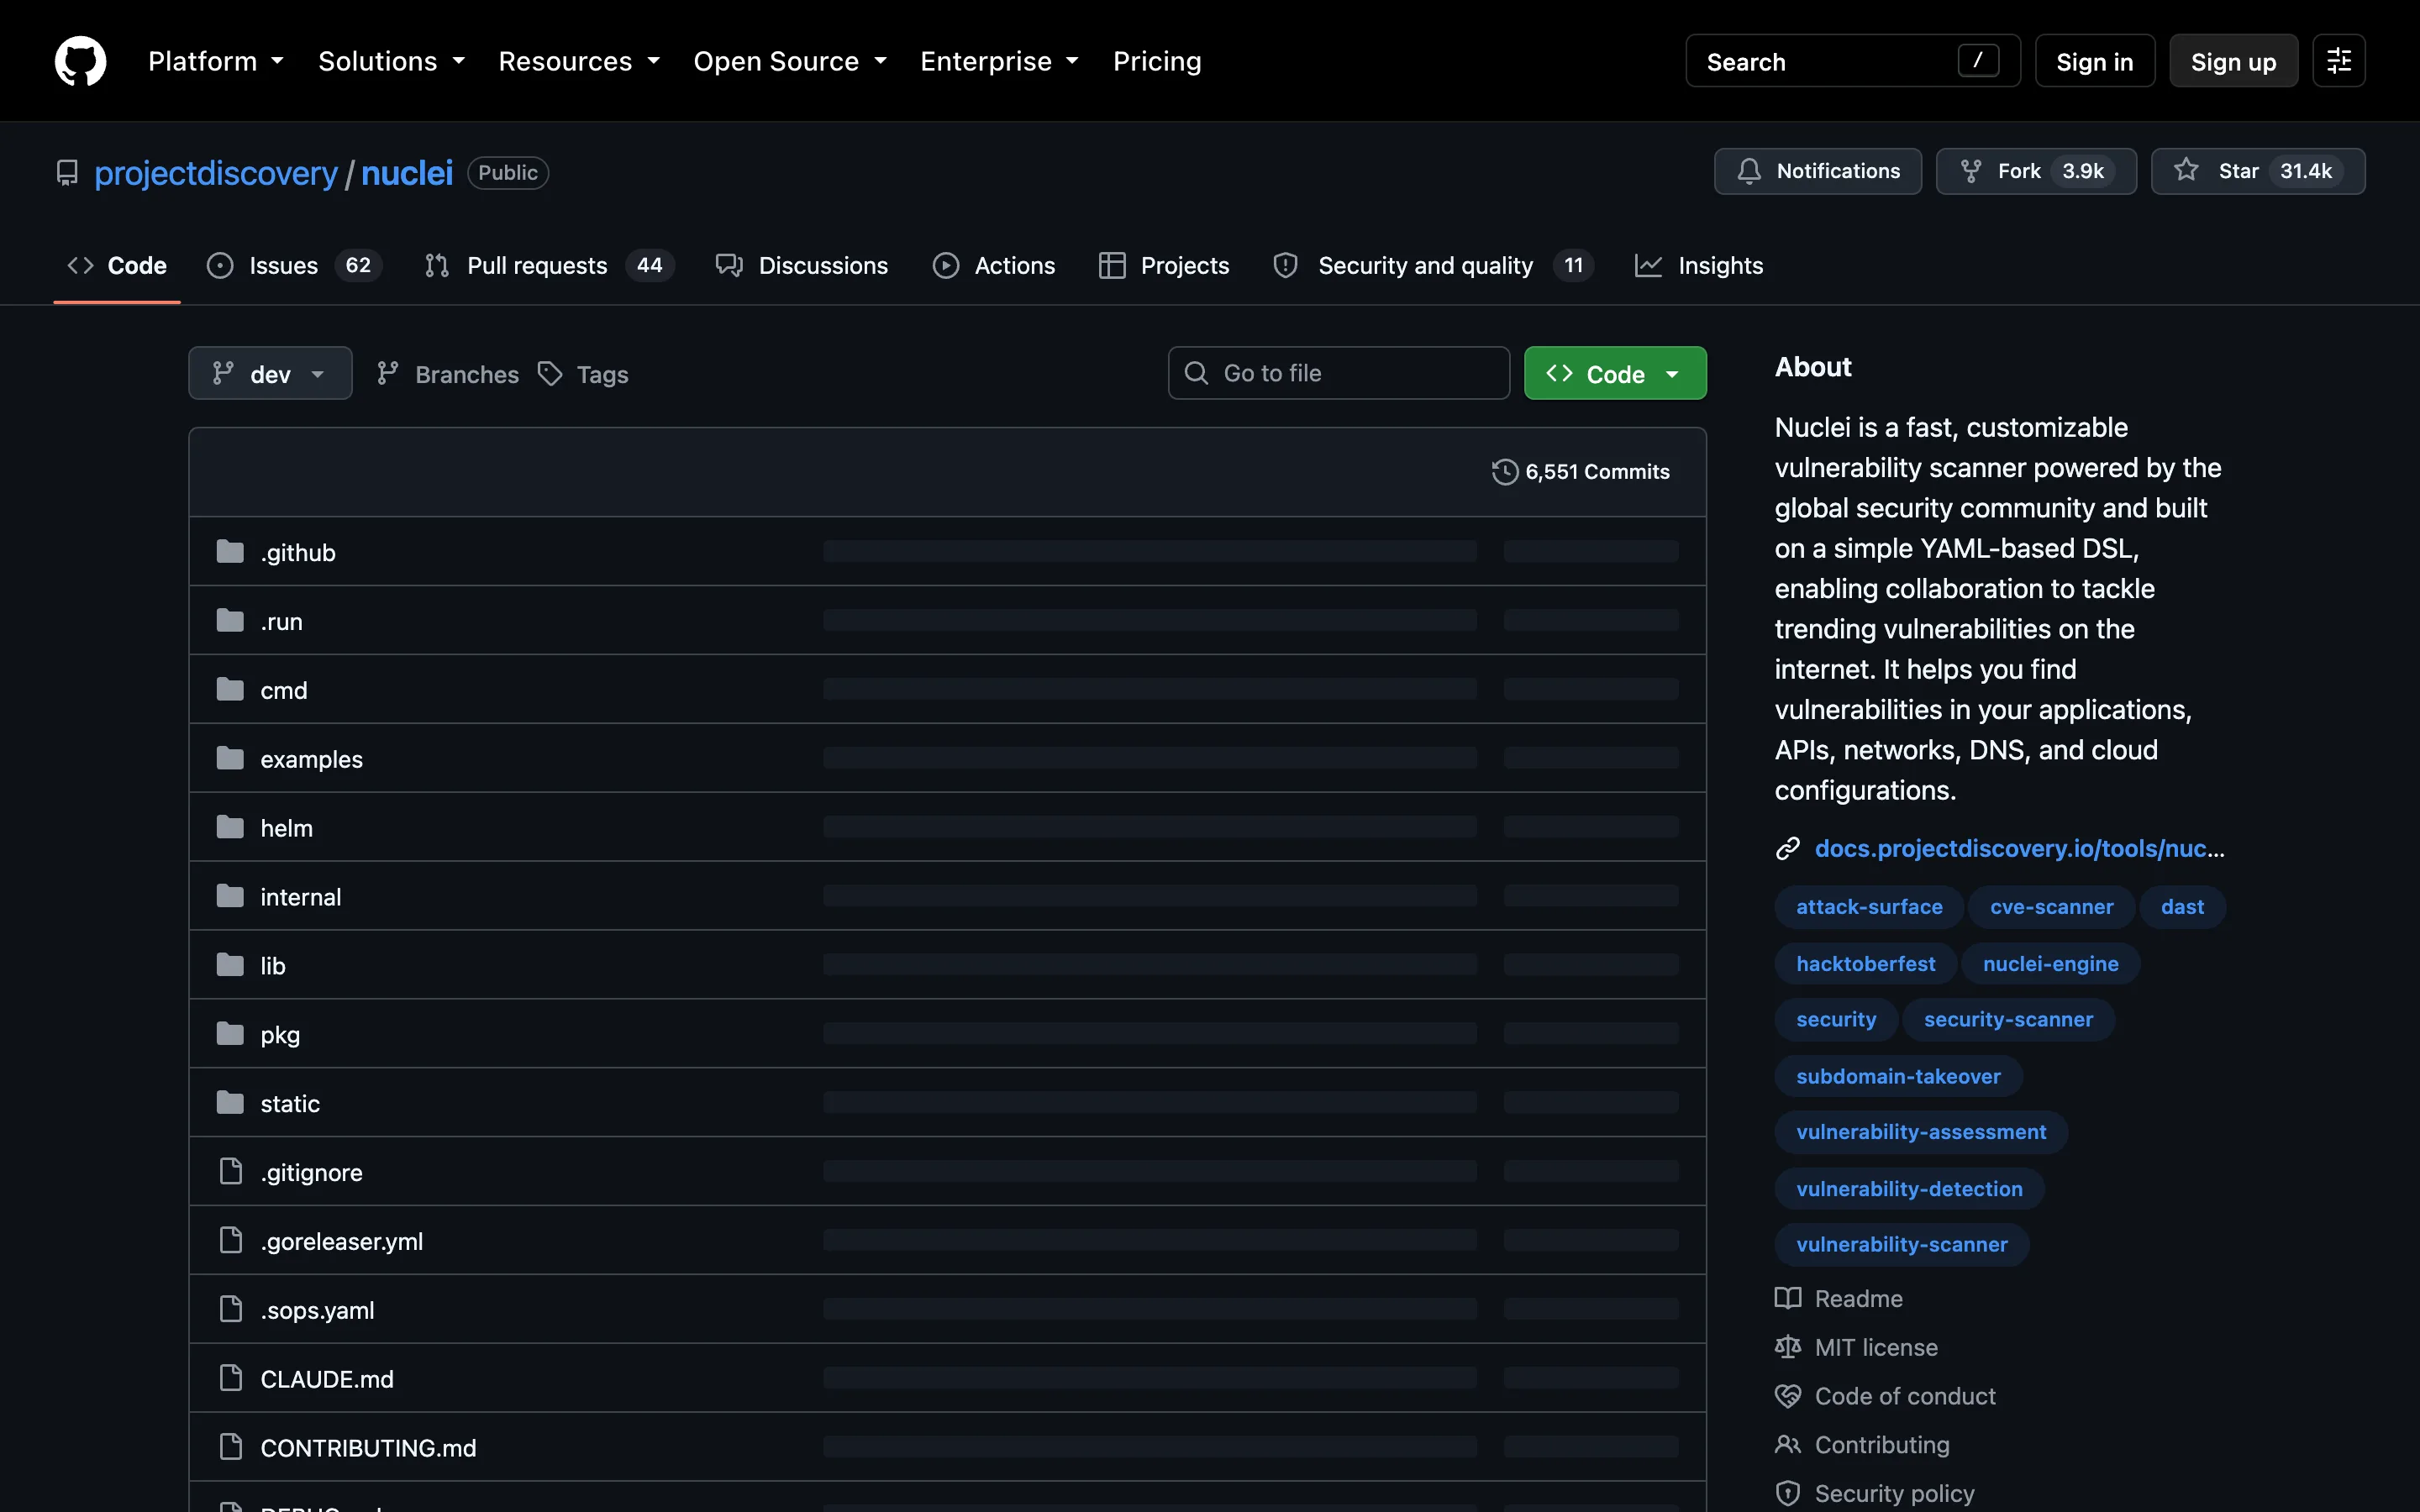Open the Platform dropdown menu
The image size is (2420, 1512).
[216, 61]
